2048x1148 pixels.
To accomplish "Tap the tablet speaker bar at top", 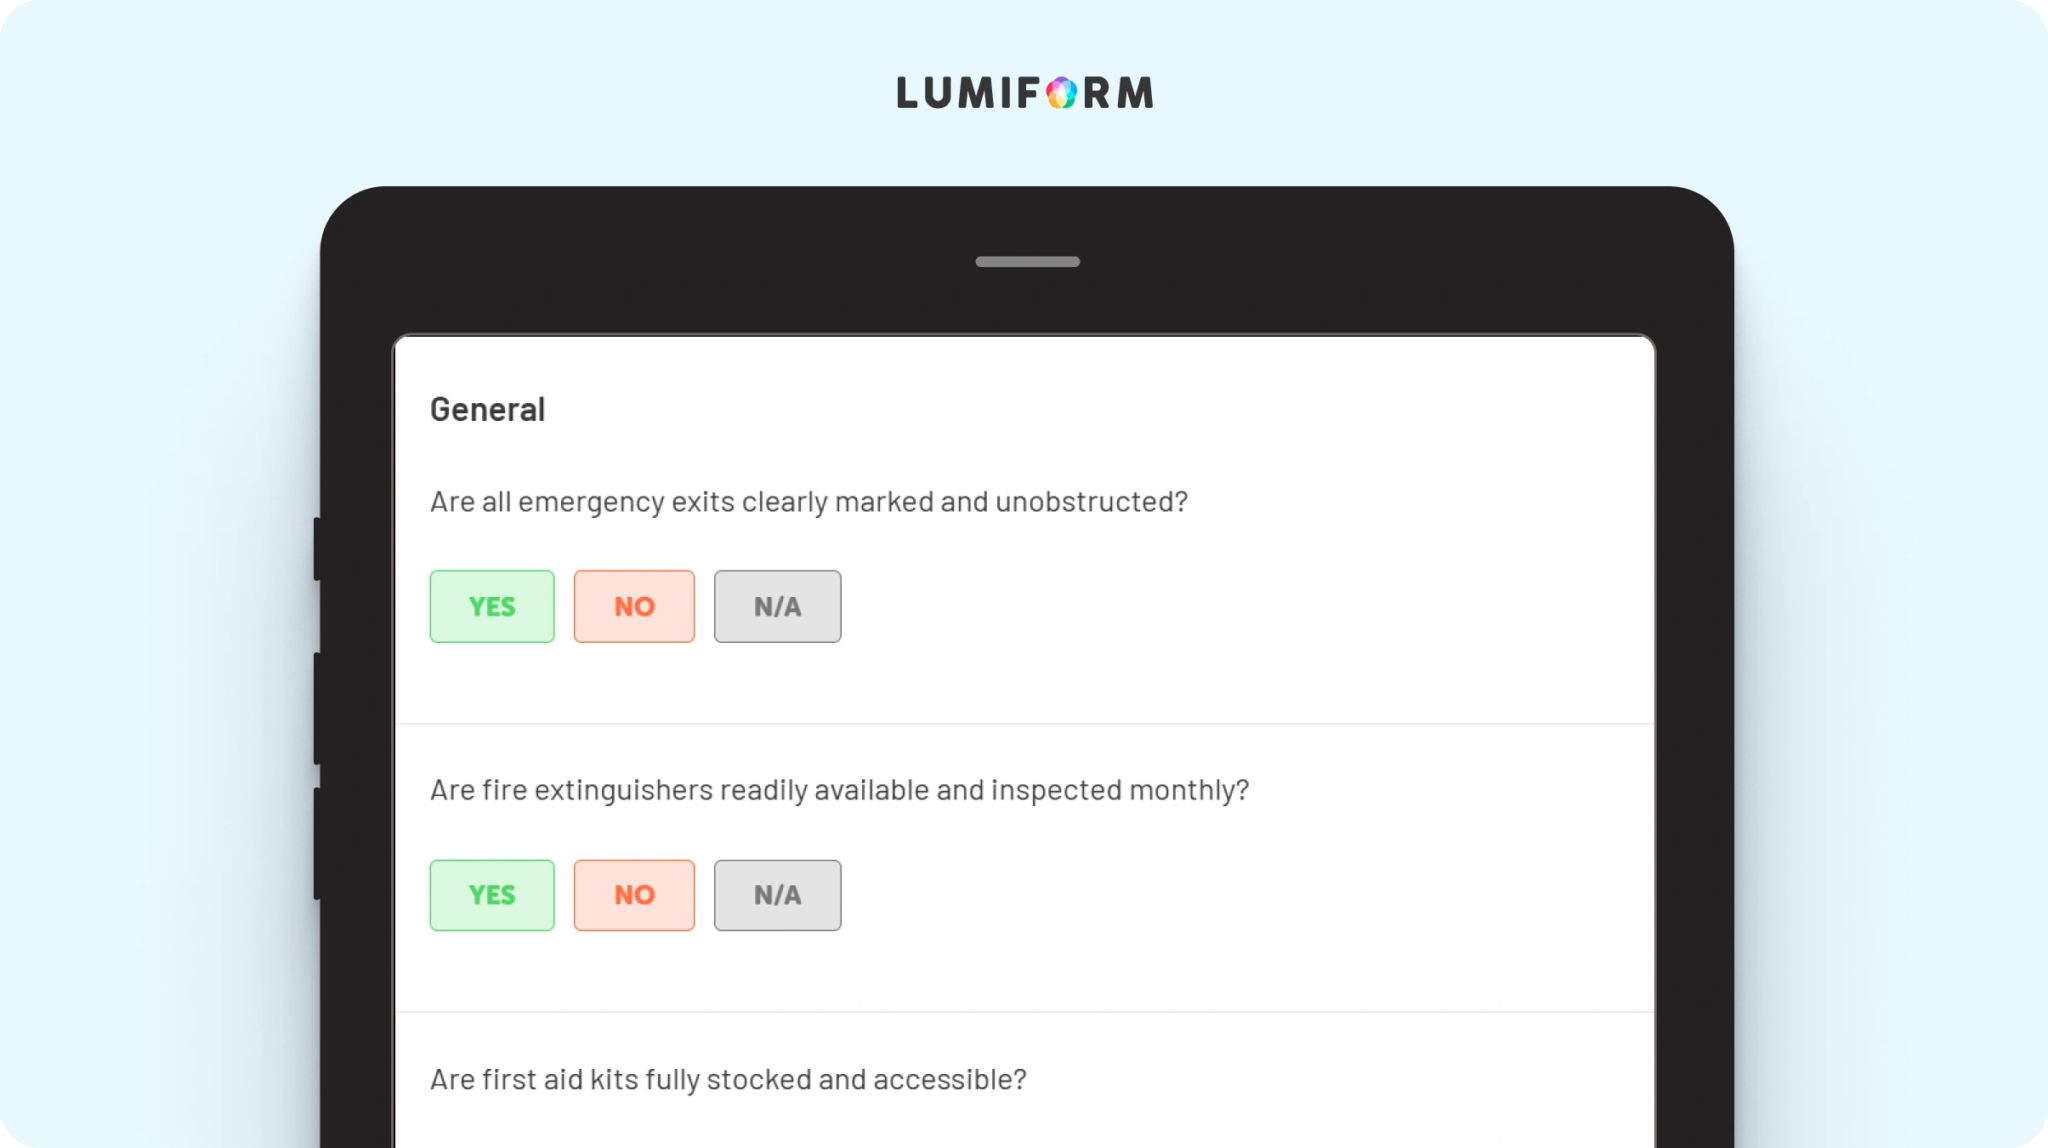I will tap(1027, 262).
